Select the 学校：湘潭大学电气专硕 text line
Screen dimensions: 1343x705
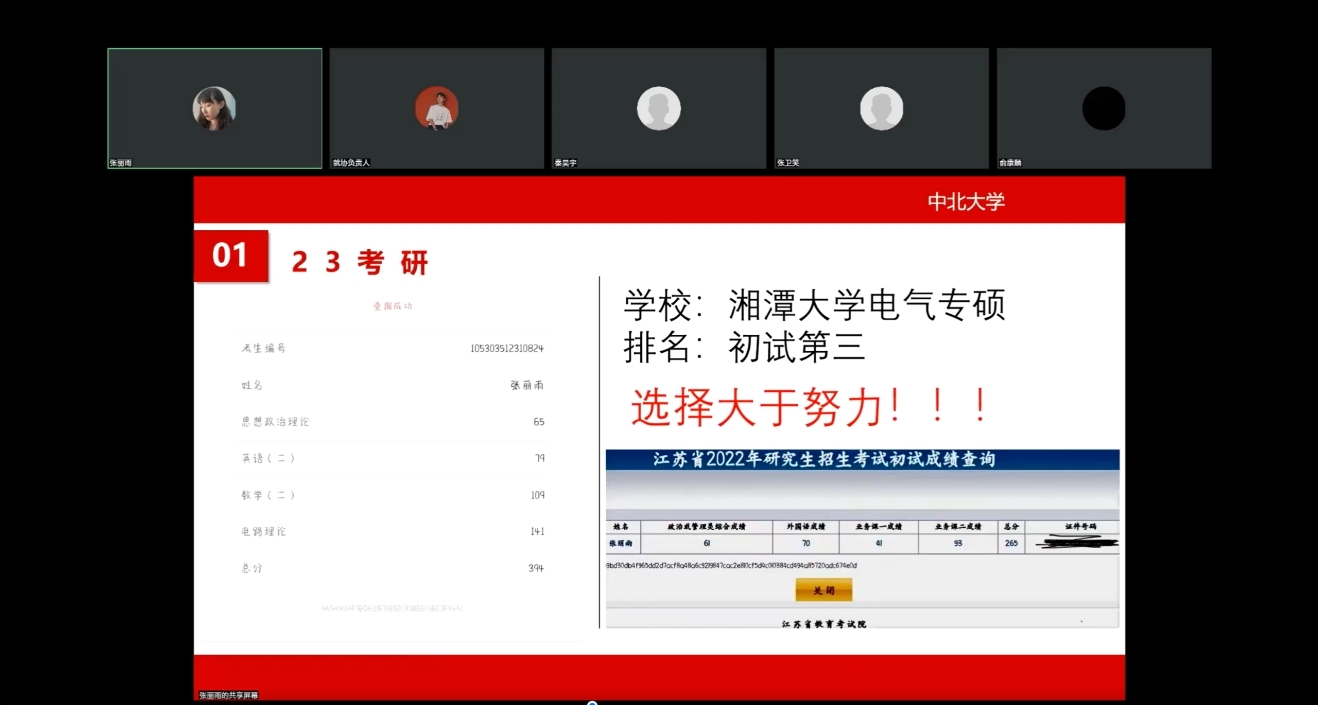[x=814, y=304]
